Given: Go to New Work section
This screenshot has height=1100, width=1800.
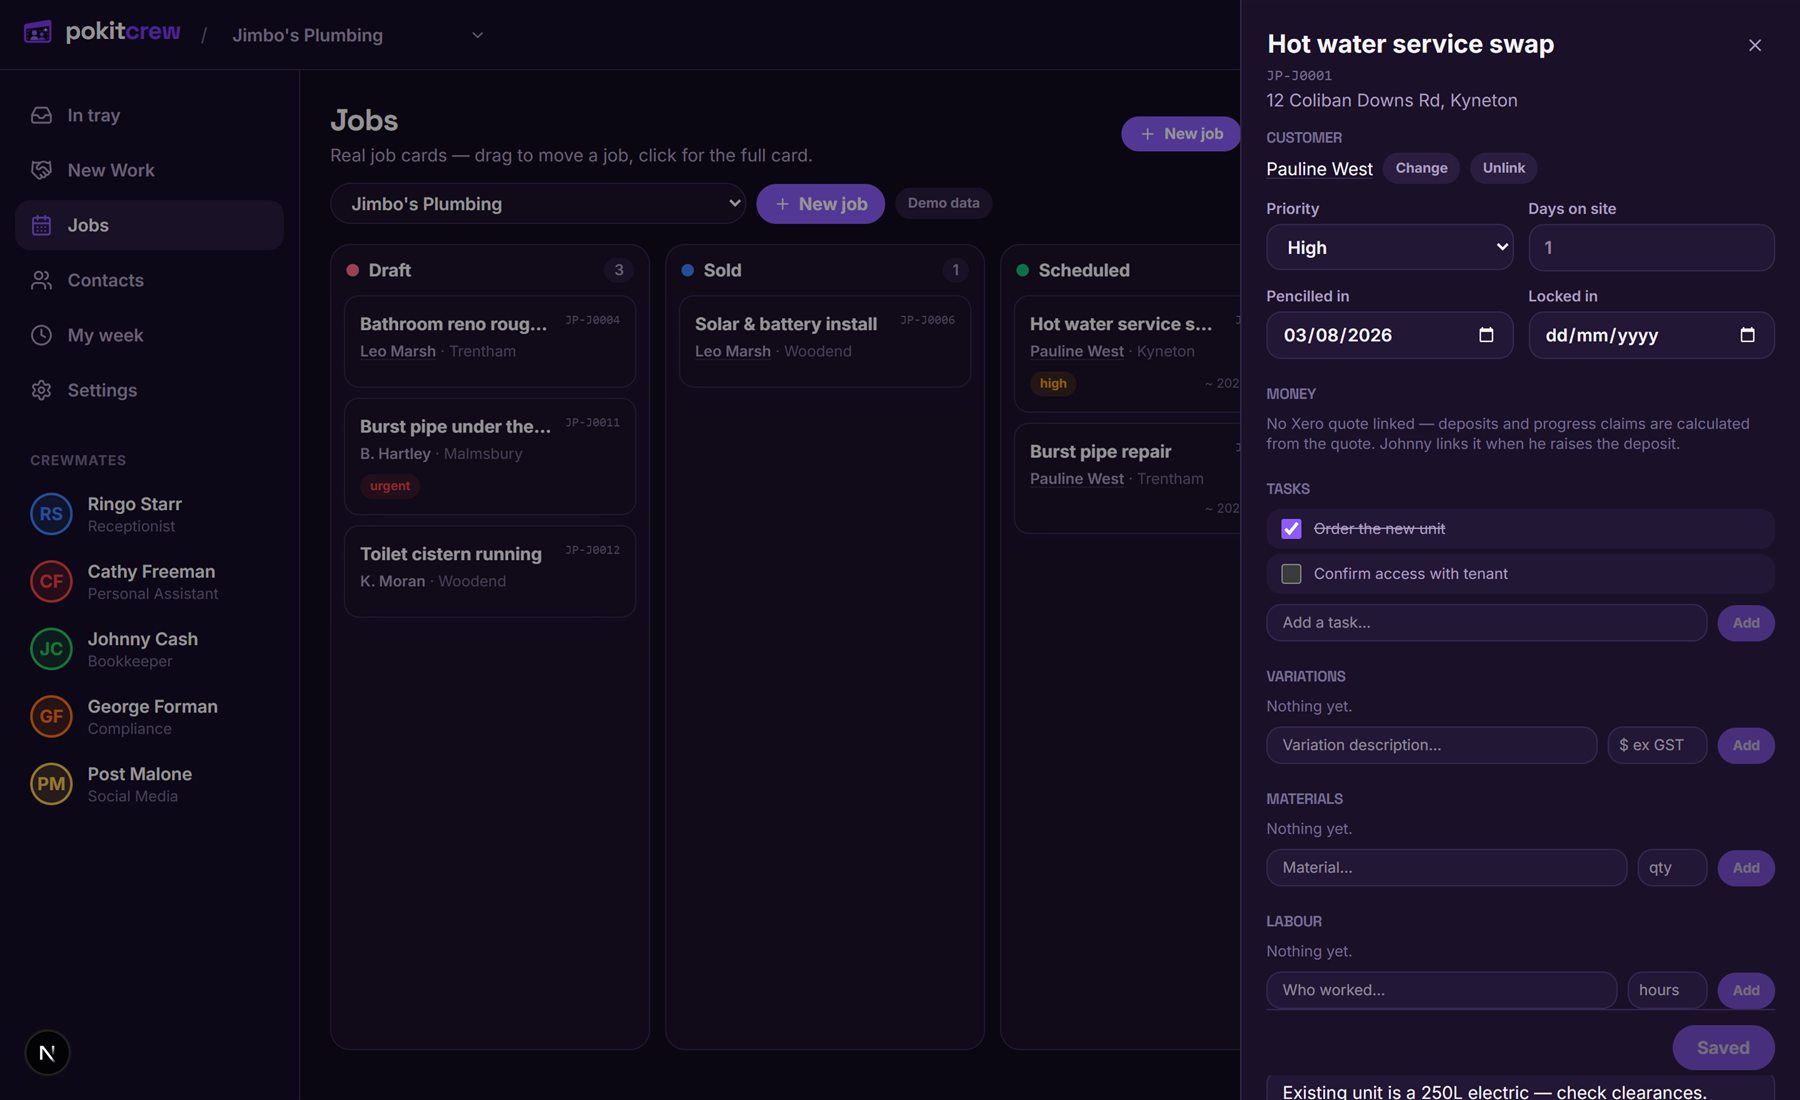Looking at the screenshot, I should pos(149,170).
